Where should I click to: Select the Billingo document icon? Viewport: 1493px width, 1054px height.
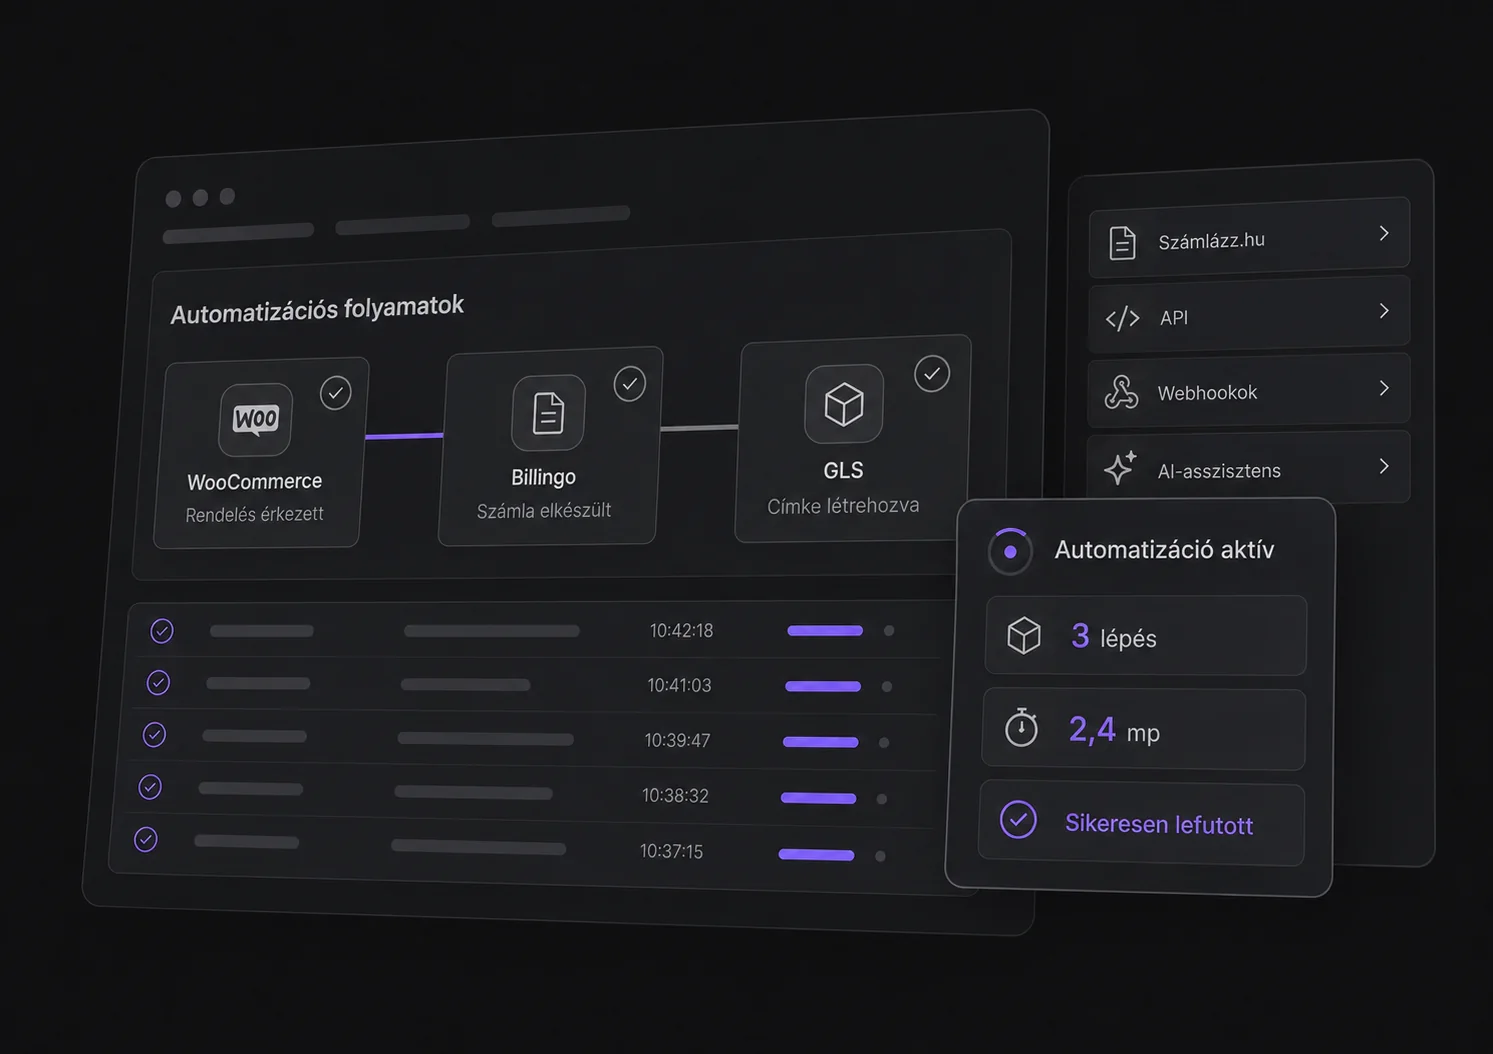pyautogui.click(x=548, y=412)
